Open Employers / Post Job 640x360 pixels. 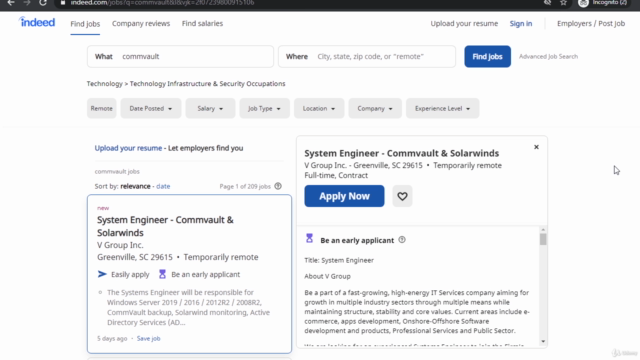591,24
